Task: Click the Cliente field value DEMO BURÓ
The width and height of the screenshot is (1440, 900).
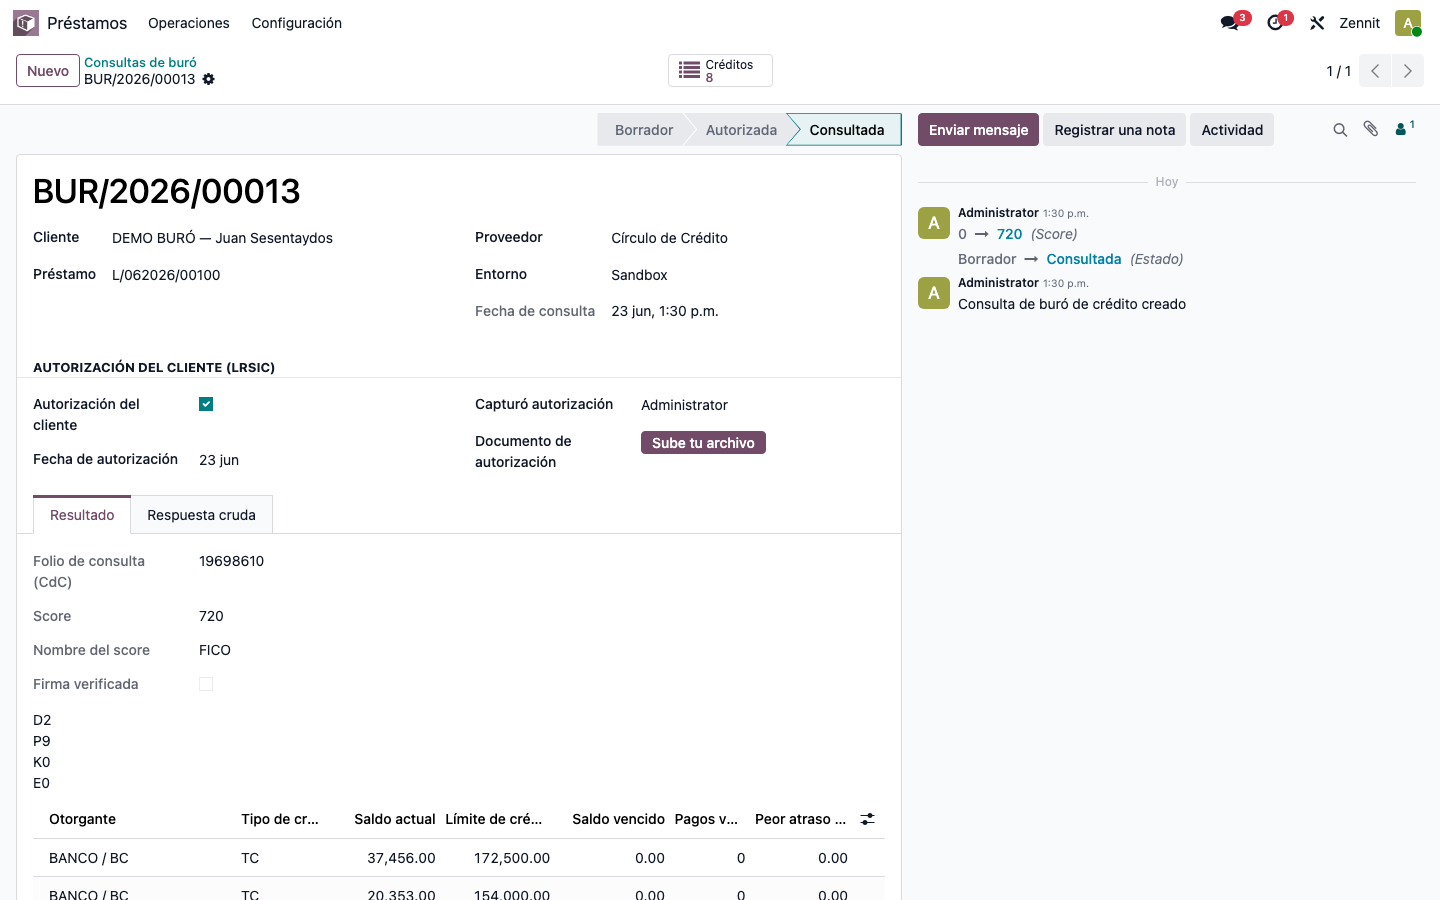Action: pos(222,238)
